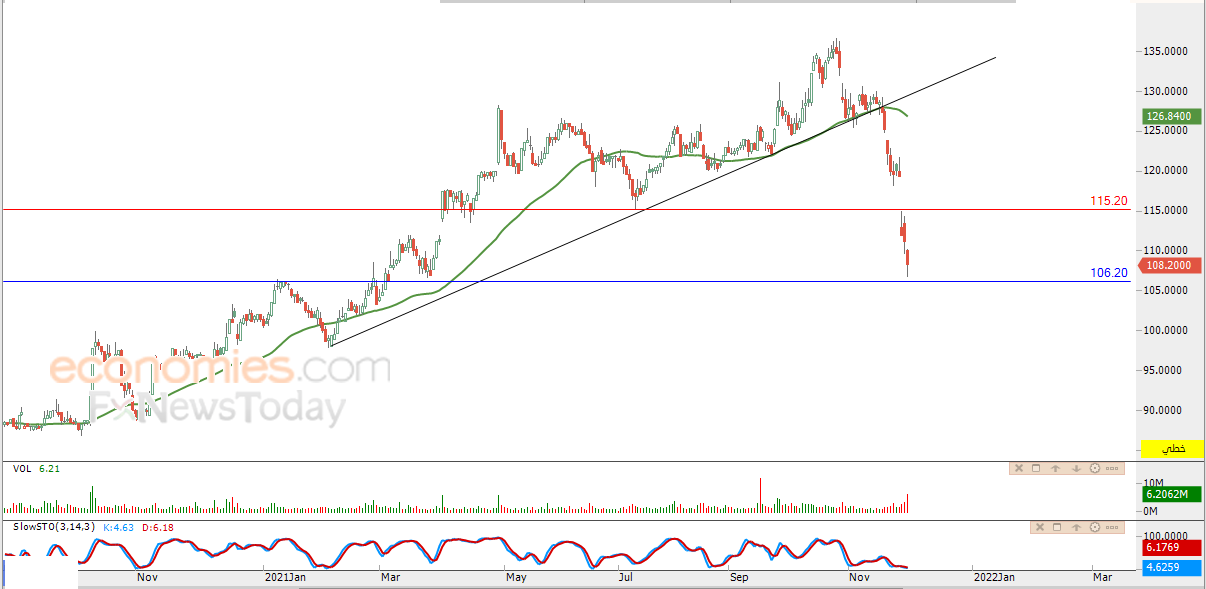The image size is (1206, 589).
Task: Maximize the SlowSTO indicator panel
Action: point(1057,527)
